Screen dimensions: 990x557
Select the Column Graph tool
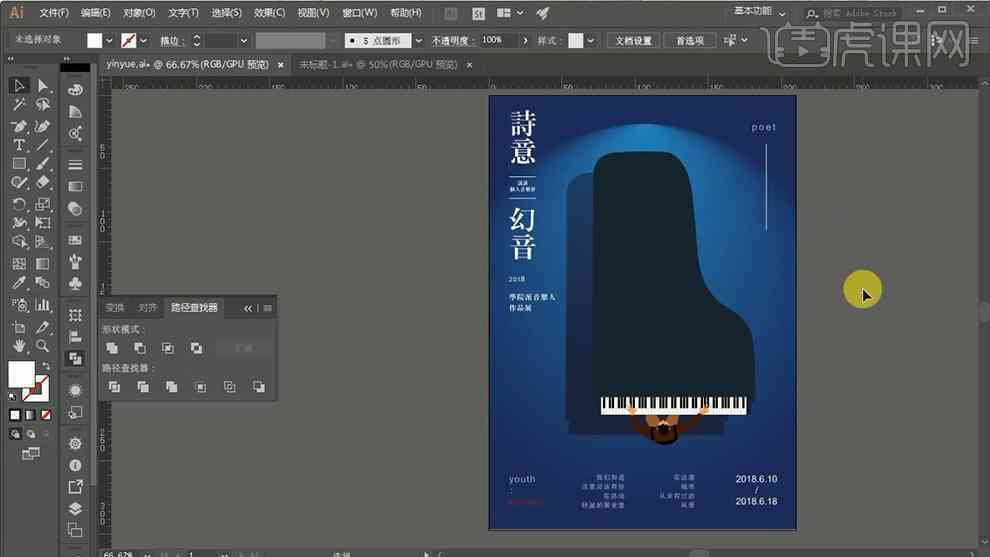[42, 305]
